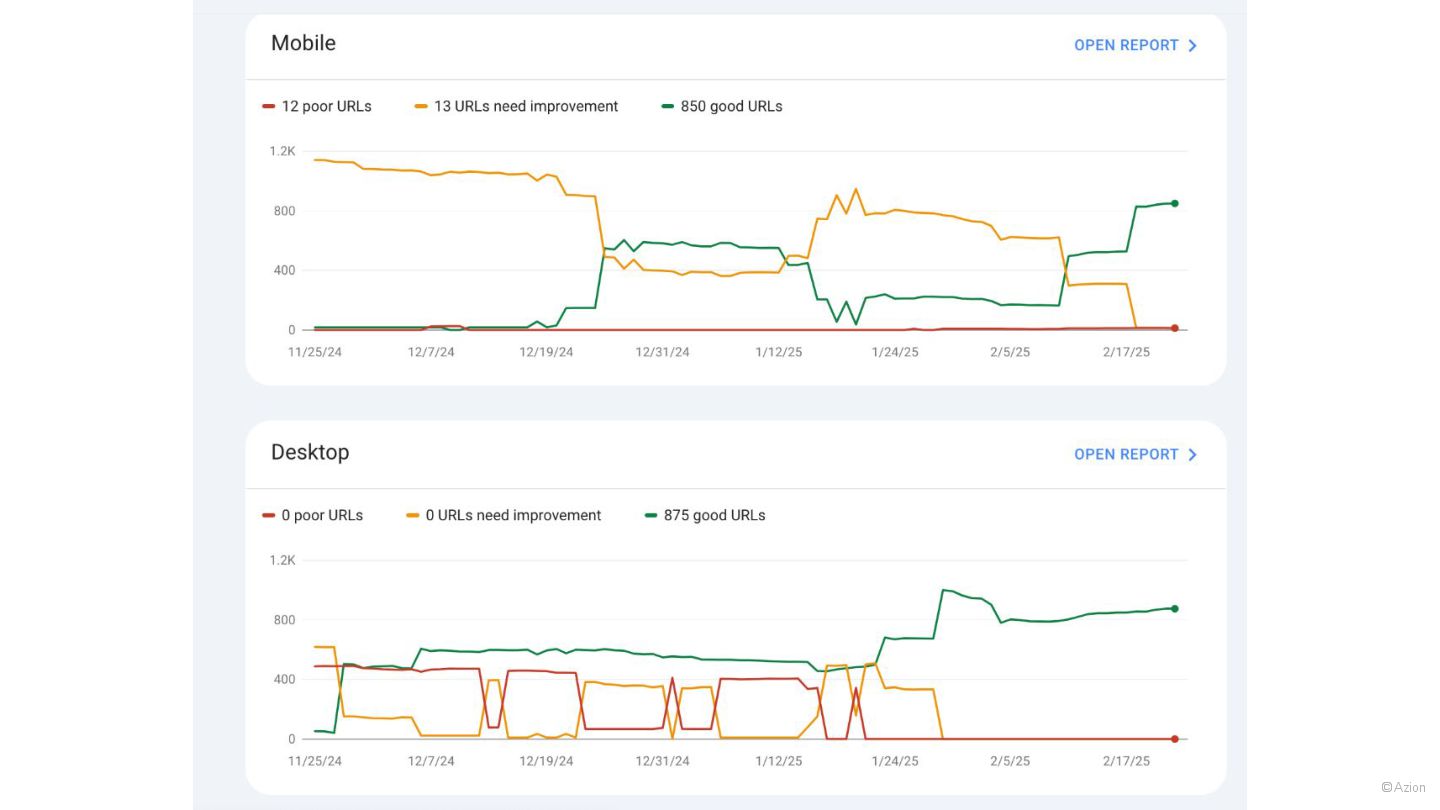Screen dimensions: 1440x810
Task: Click the green endpoint dot on Mobile chart
Action: pos(1175,203)
